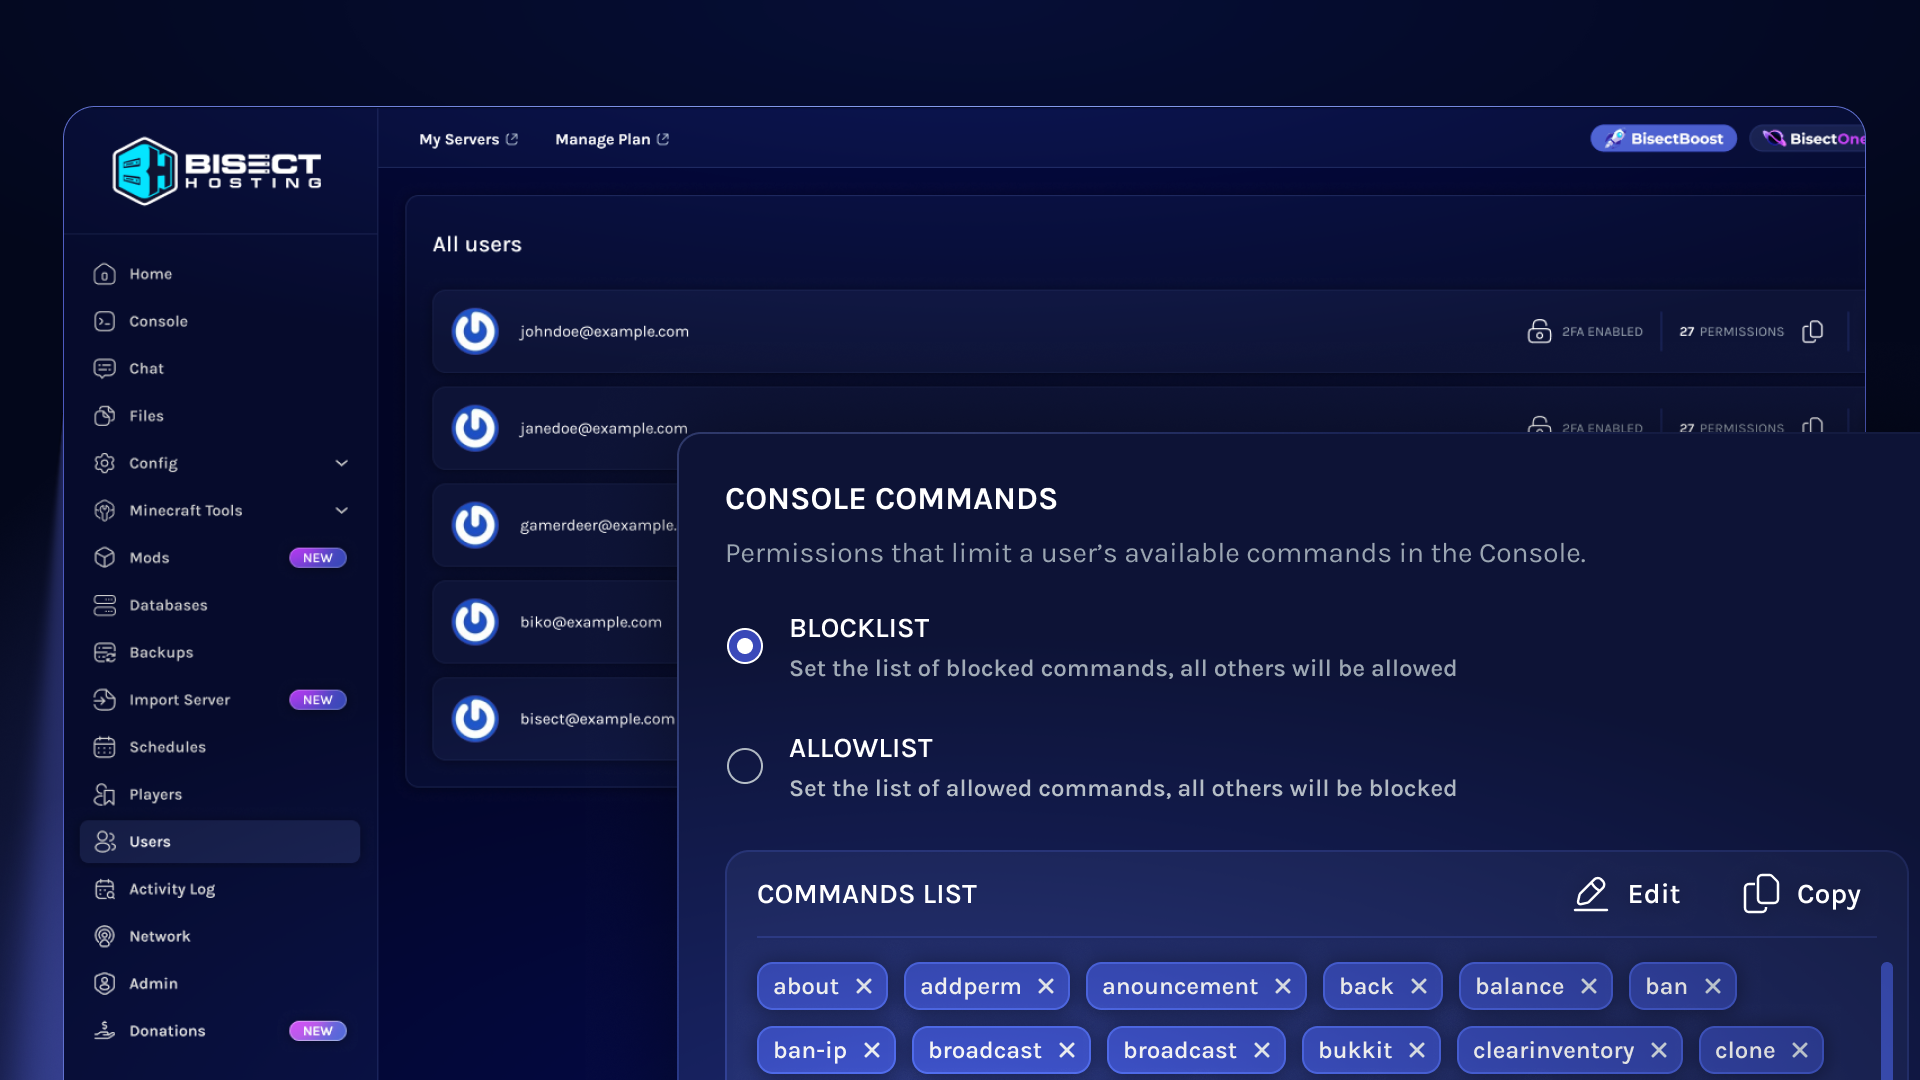Open the Chat sidebar icon
The width and height of the screenshot is (1920, 1080).
(x=105, y=368)
